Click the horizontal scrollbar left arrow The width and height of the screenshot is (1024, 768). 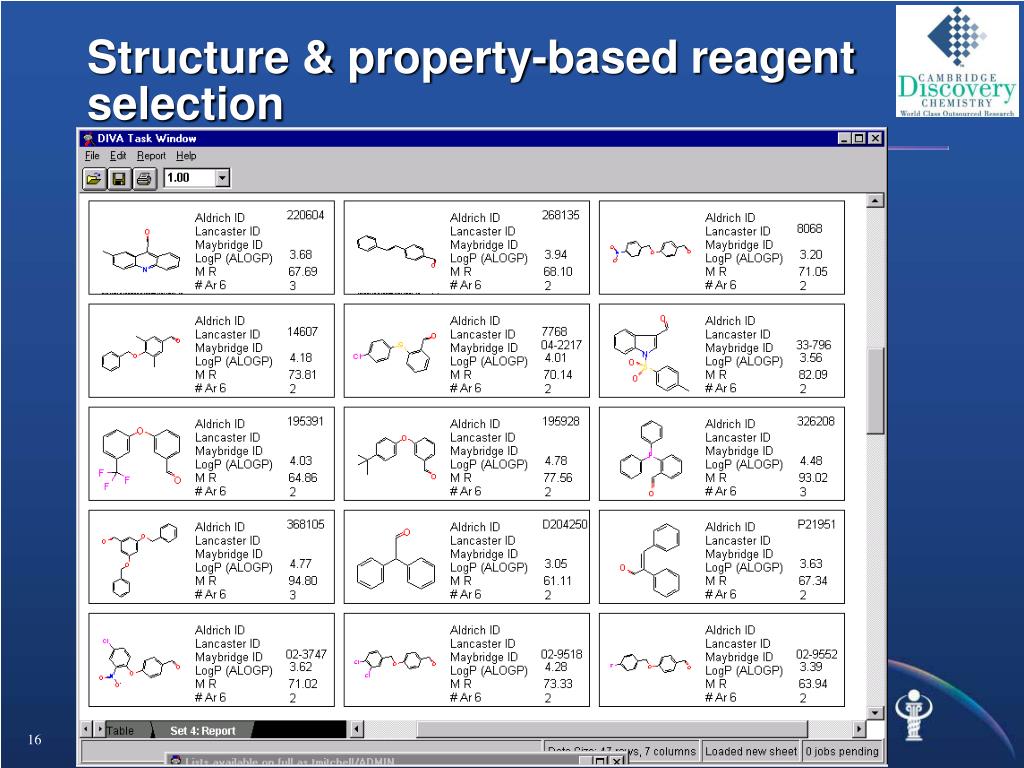(x=357, y=729)
